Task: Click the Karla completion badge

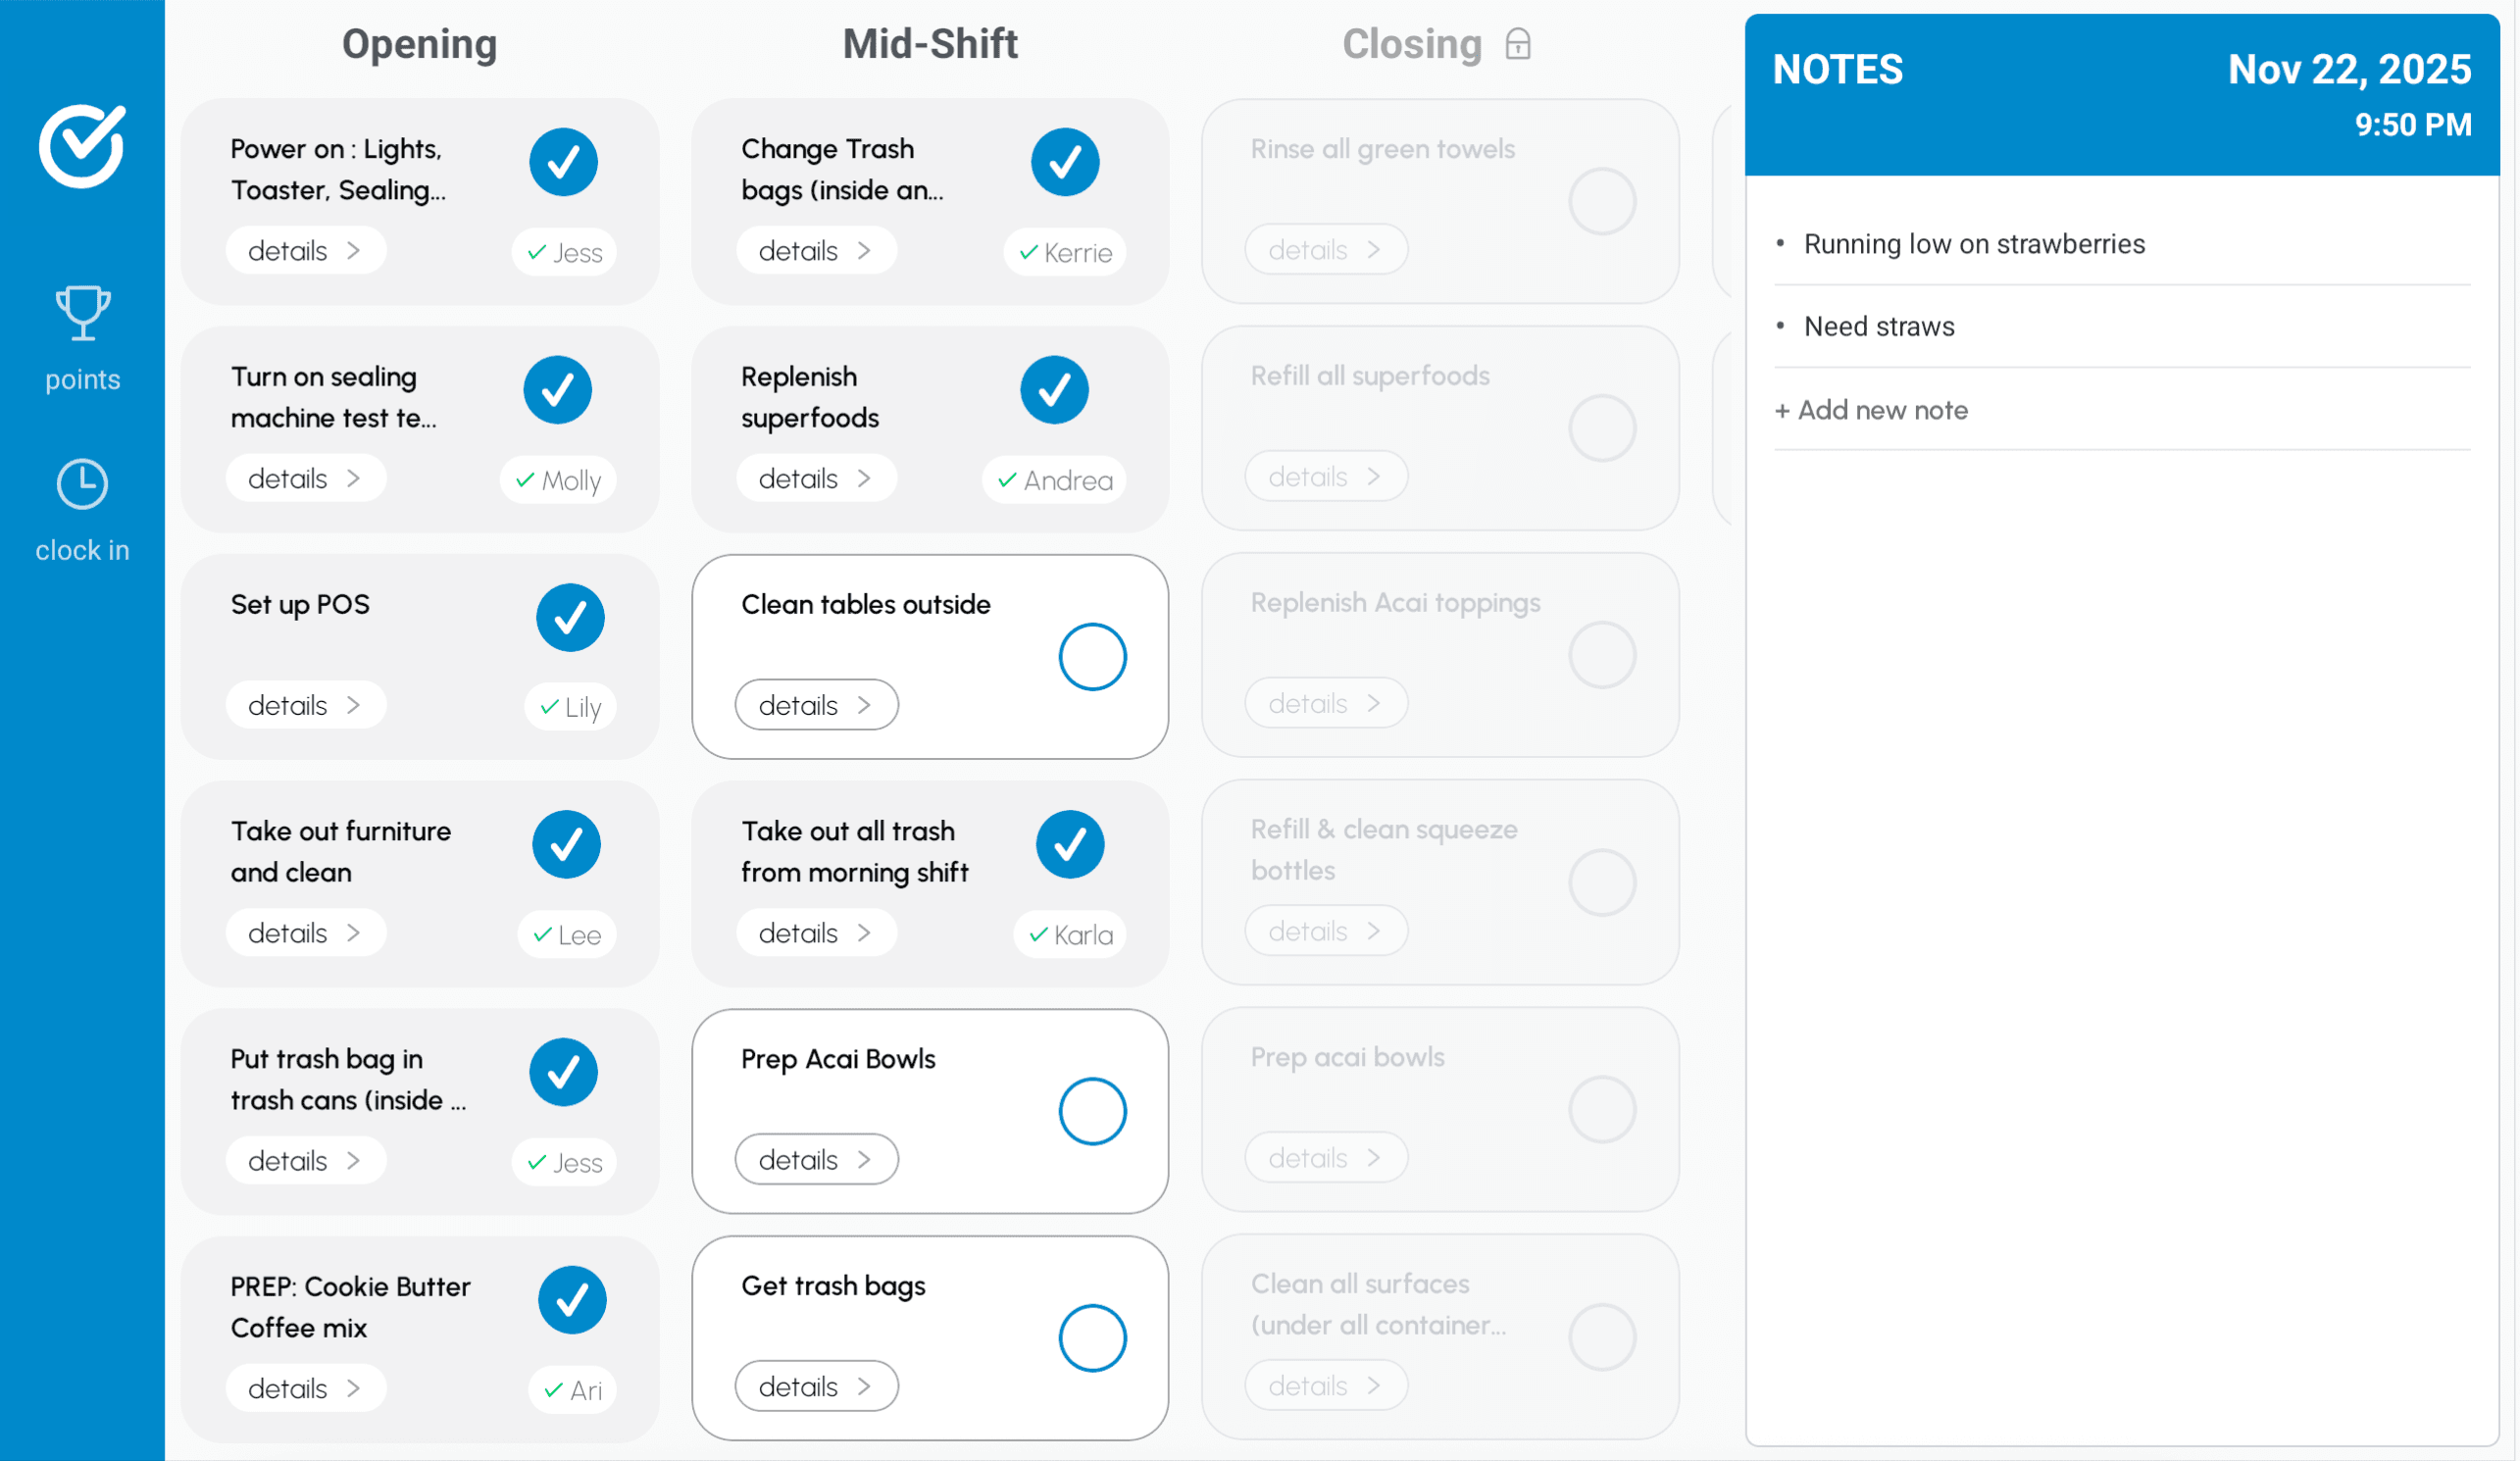Action: 1070,935
